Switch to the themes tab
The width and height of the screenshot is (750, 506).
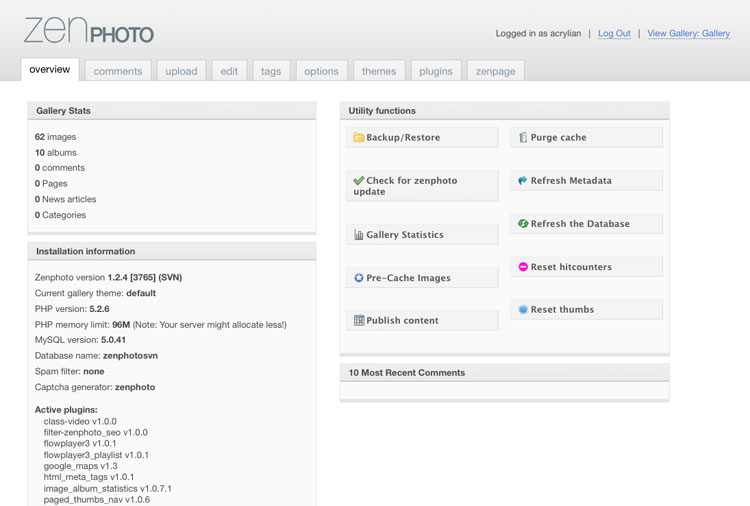(379, 71)
